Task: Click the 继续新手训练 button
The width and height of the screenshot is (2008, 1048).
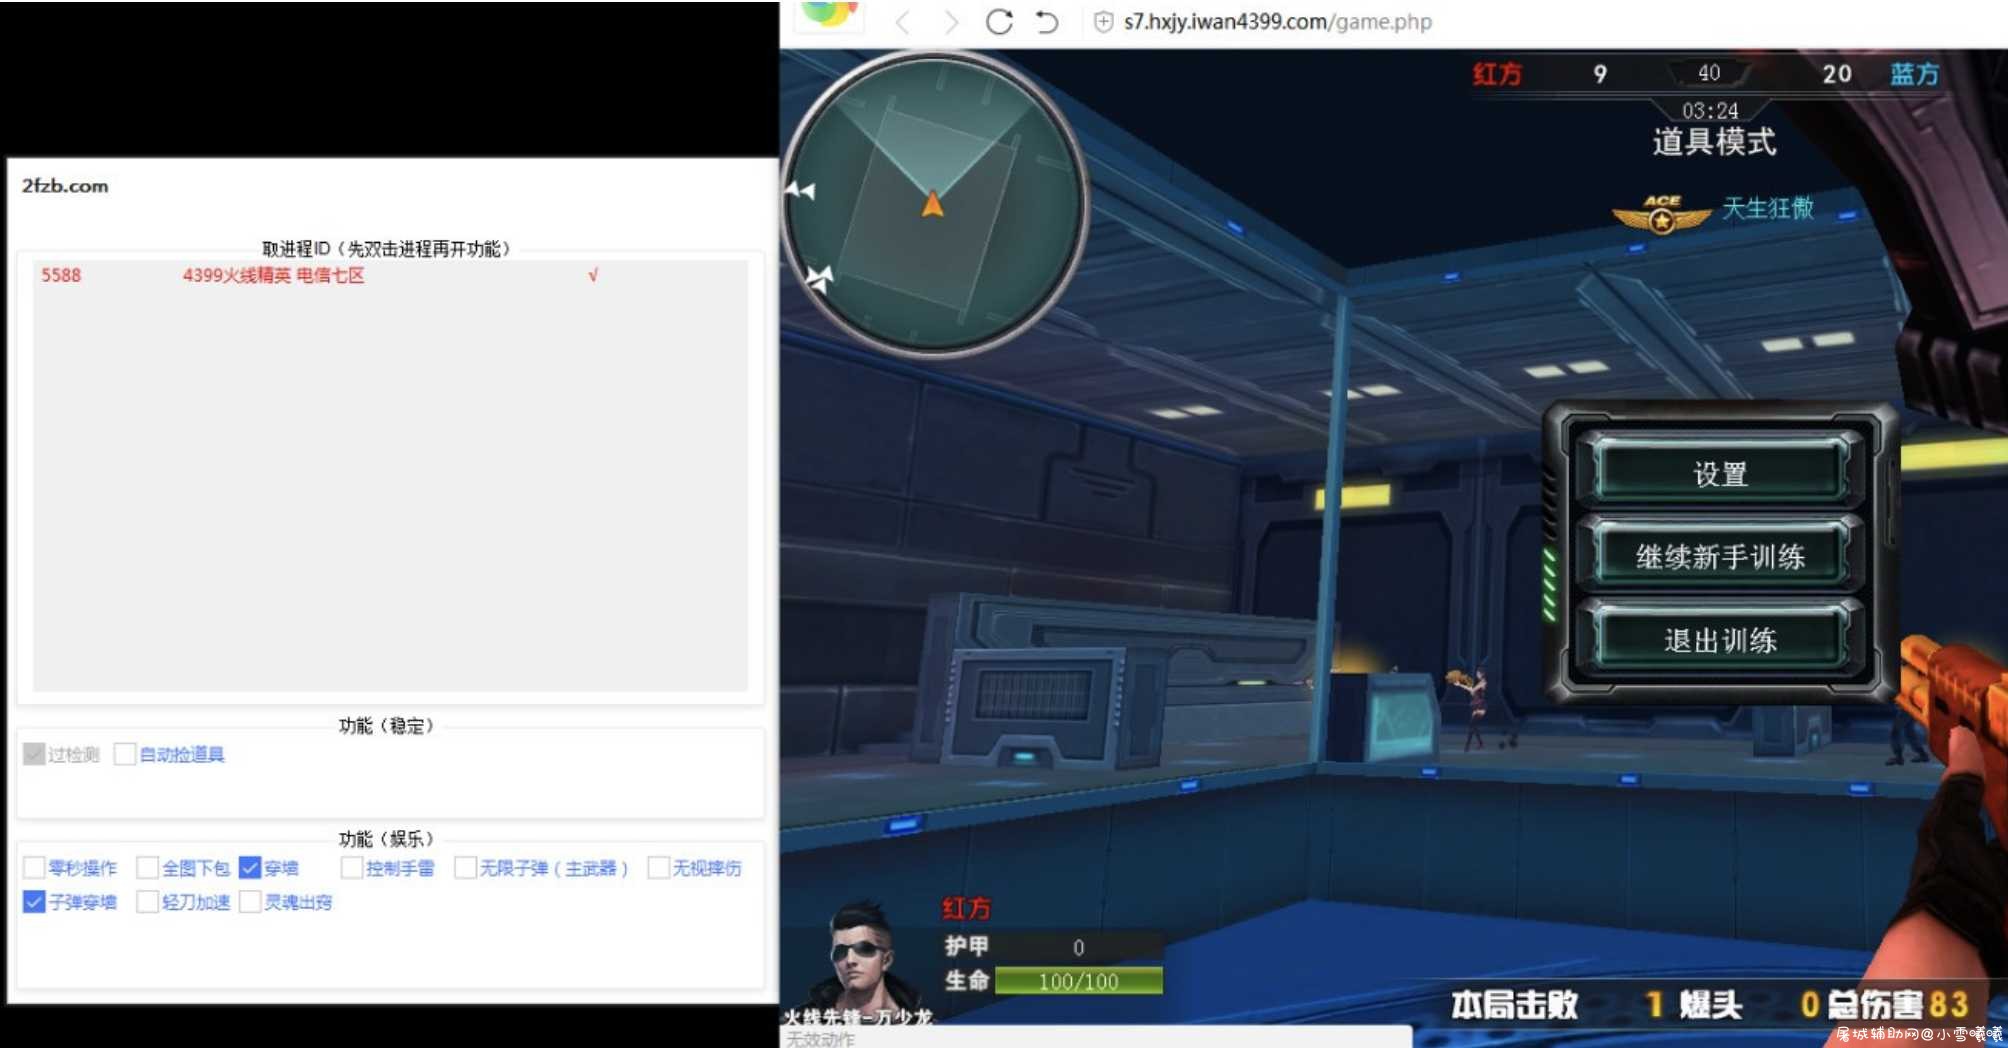Action: pyautogui.click(x=1720, y=556)
